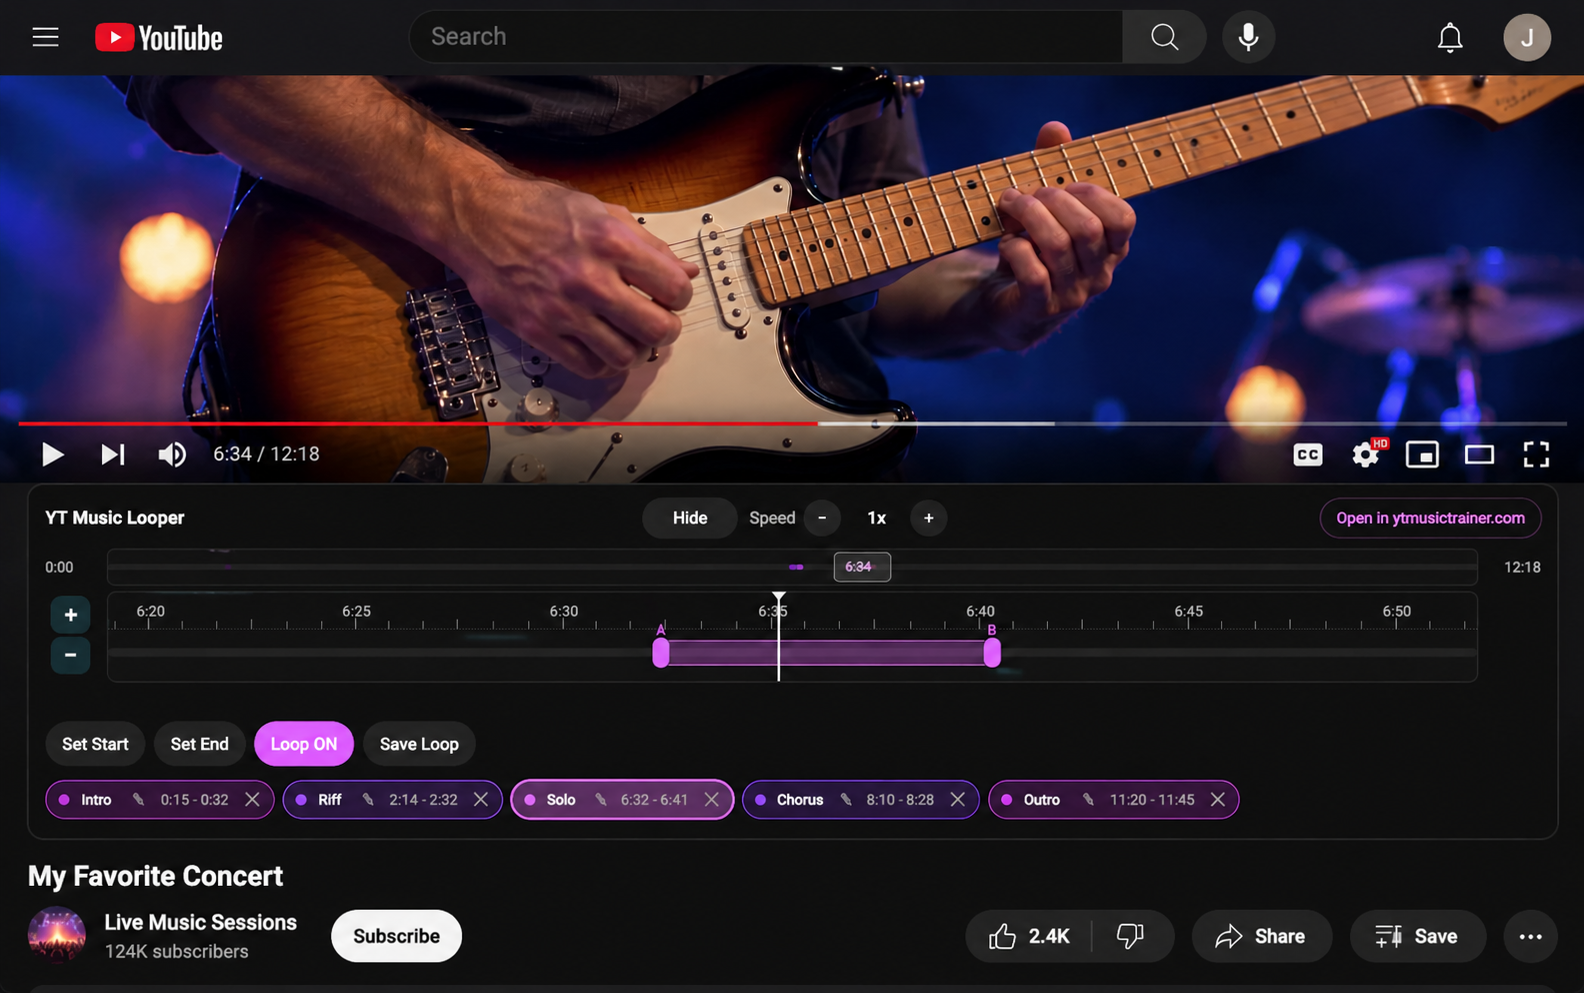Edit the Solo loop name
This screenshot has height=993, width=1584.
pyautogui.click(x=601, y=800)
